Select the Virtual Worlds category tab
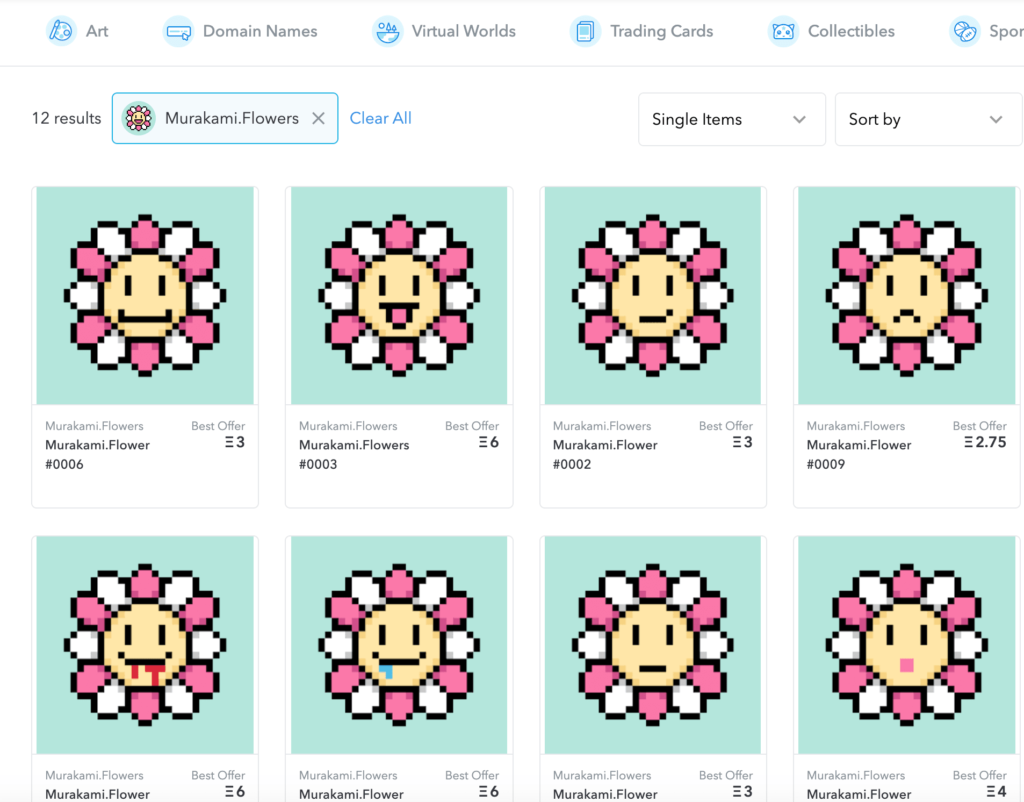The height and width of the screenshot is (802, 1024). pos(444,31)
